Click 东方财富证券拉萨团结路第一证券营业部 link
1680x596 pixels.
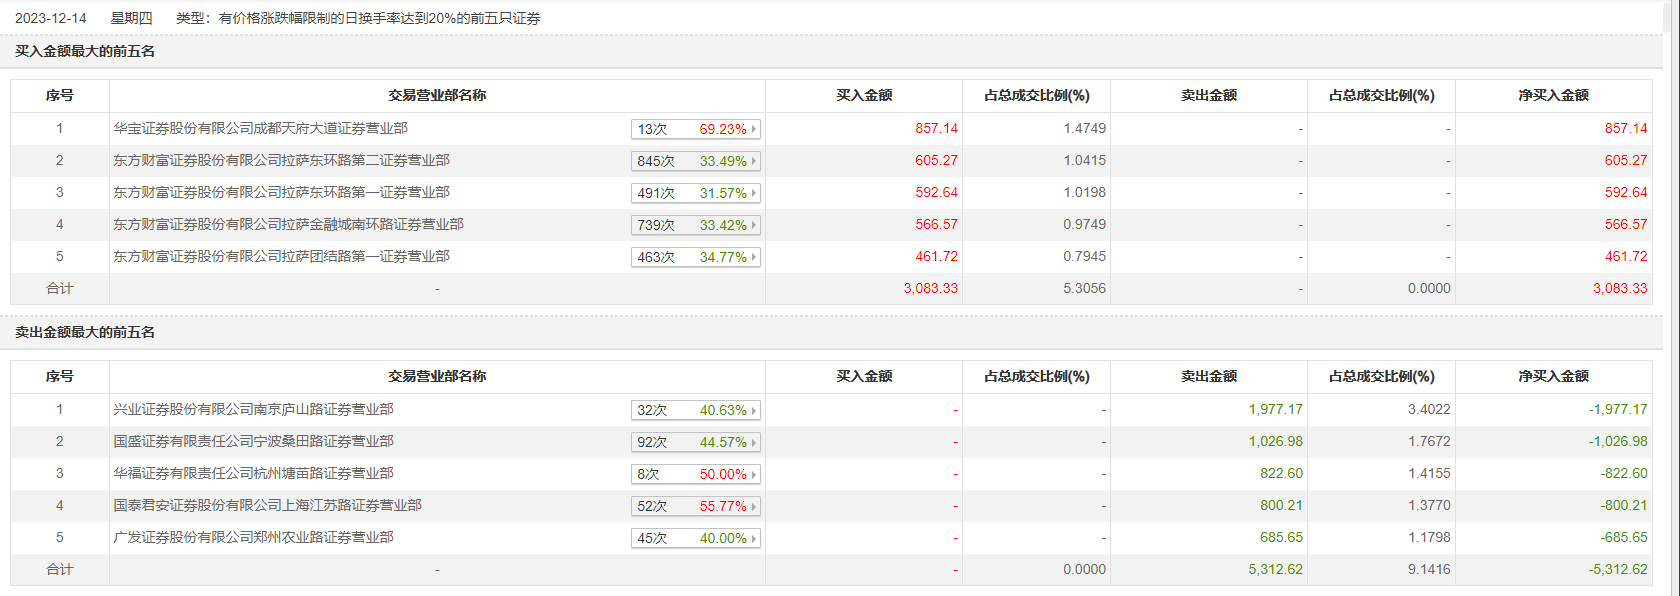pos(281,256)
